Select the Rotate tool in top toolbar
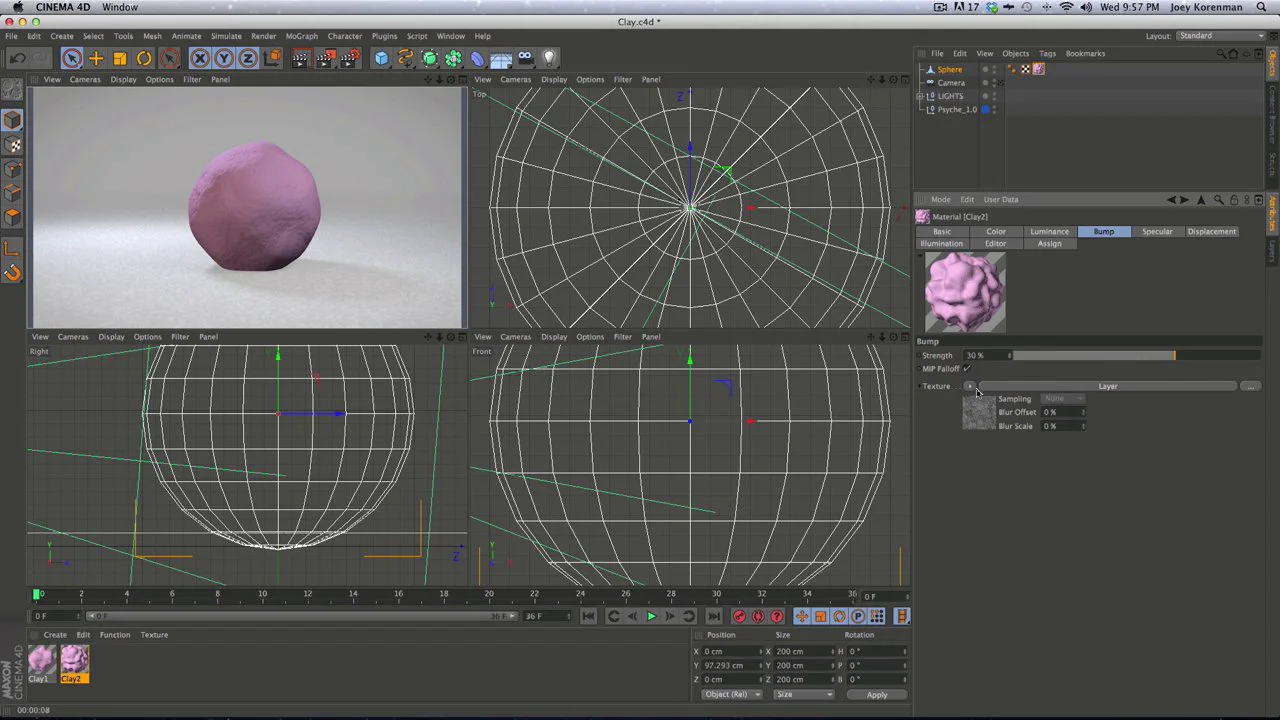The height and width of the screenshot is (720, 1280). (x=144, y=58)
